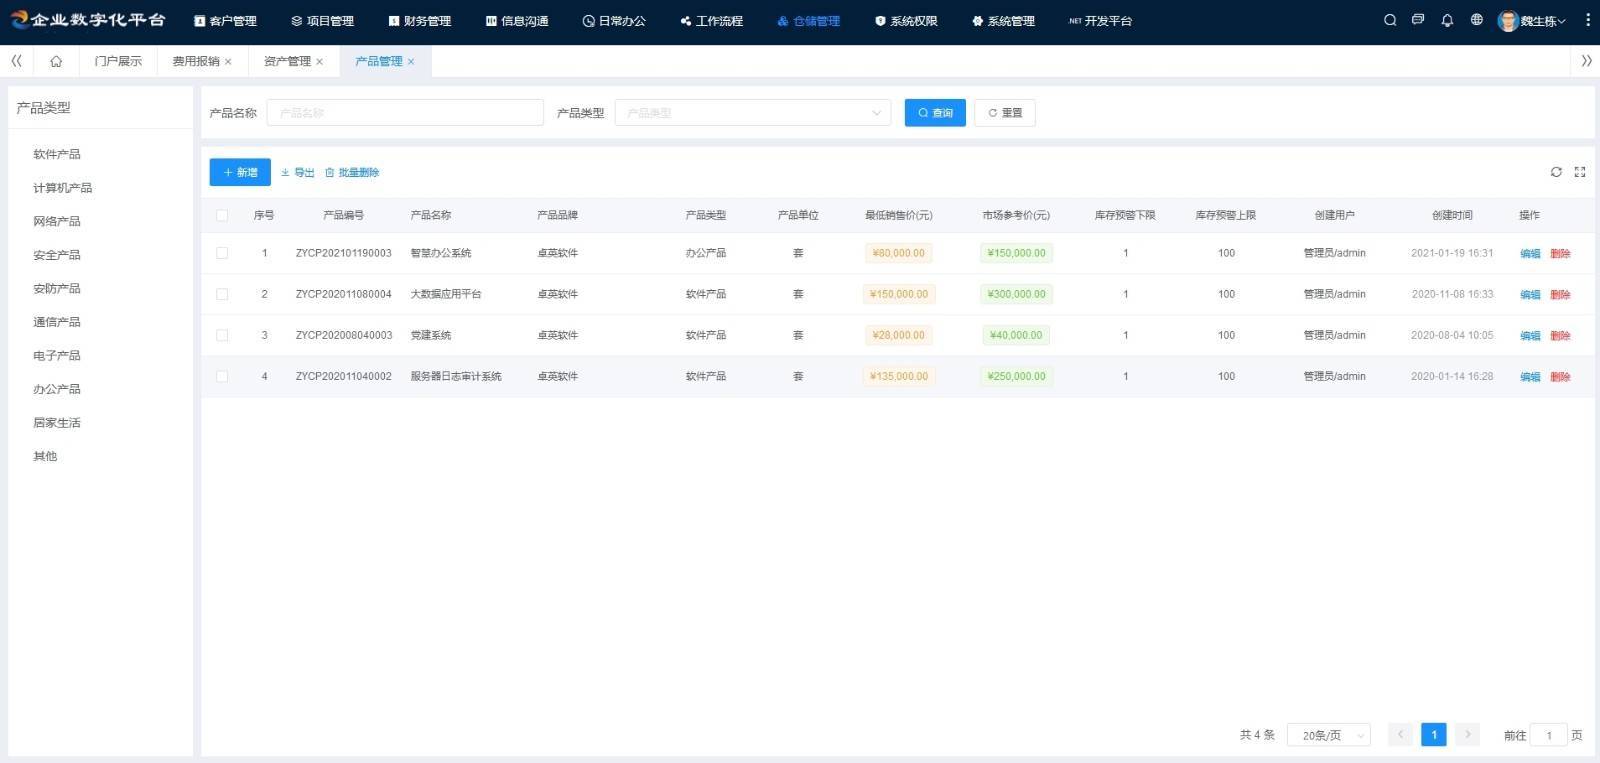This screenshot has width=1600, height=763.
Task: Switch to the 门户展示 tab
Action: [x=118, y=61]
